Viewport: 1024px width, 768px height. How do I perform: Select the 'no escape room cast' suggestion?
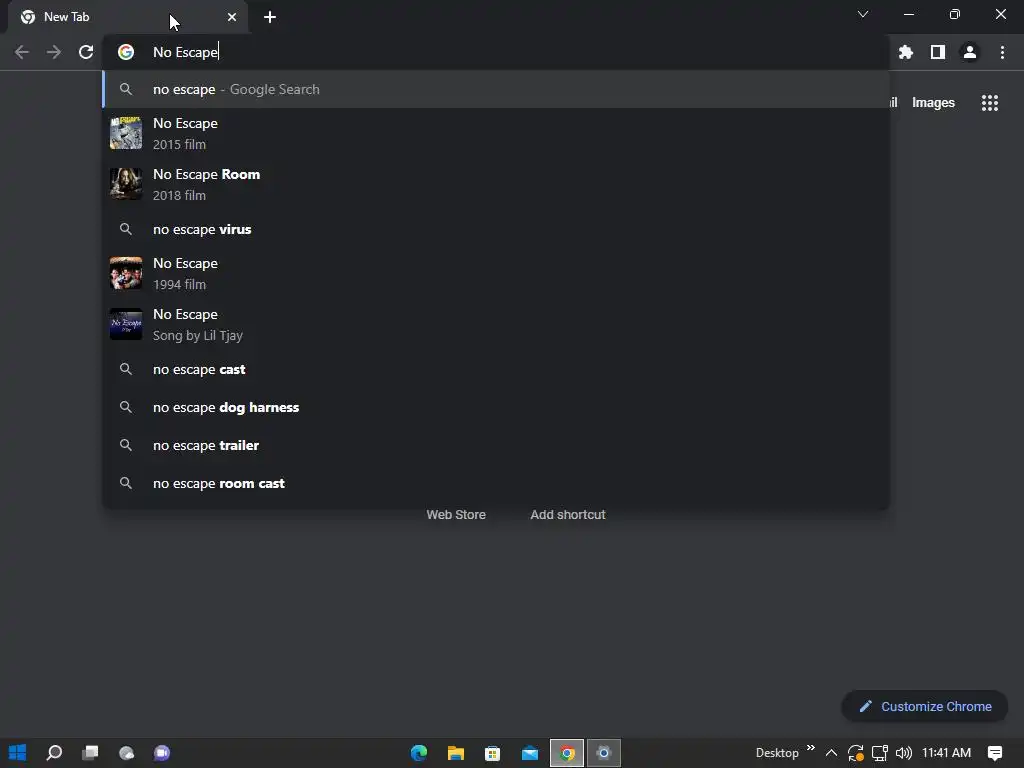pos(496,483)
